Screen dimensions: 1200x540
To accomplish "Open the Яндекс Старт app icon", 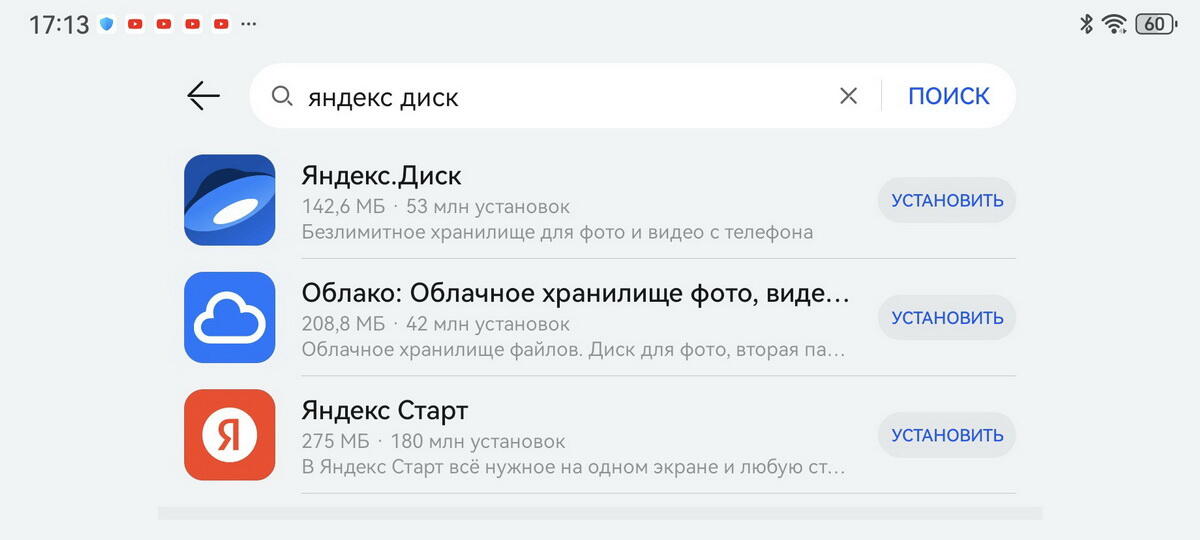I will 230,435.
